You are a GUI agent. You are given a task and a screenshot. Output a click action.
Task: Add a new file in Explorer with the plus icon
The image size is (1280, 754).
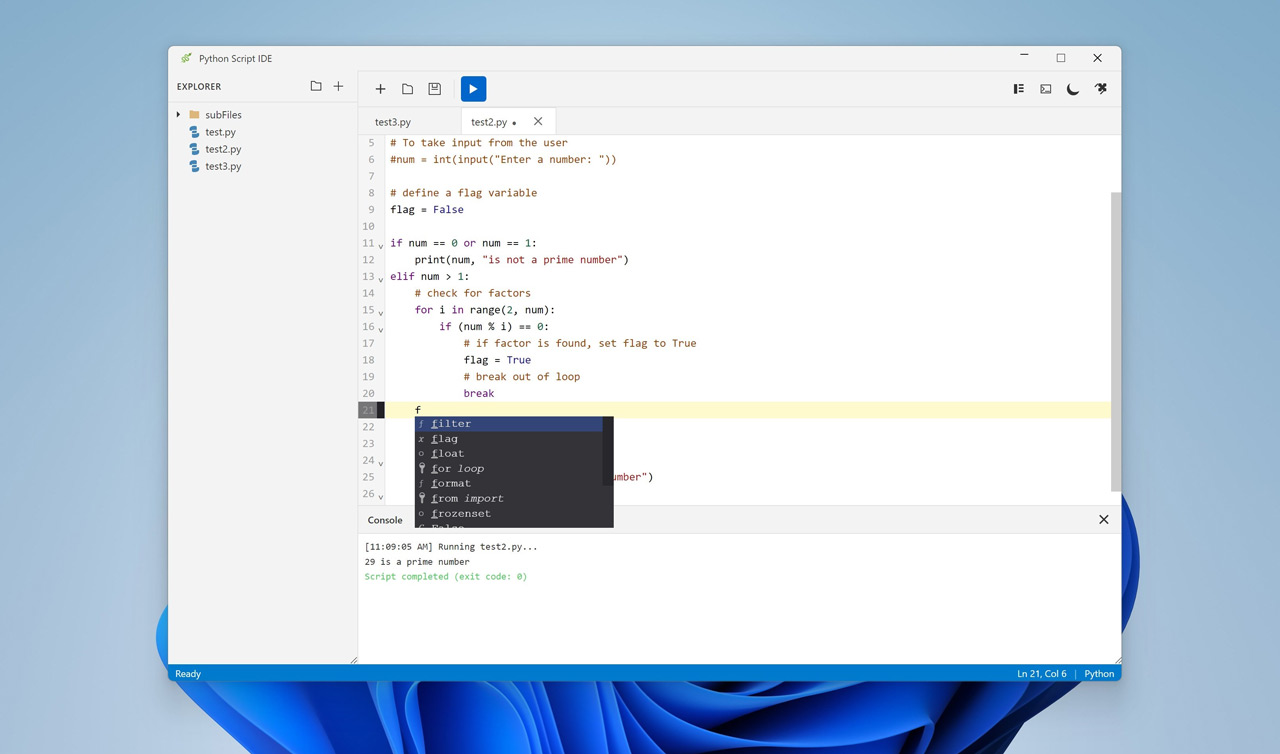coord(338,86)
